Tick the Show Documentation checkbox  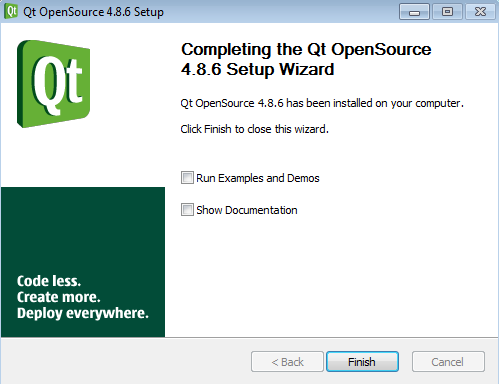click(x=187, y=210)
